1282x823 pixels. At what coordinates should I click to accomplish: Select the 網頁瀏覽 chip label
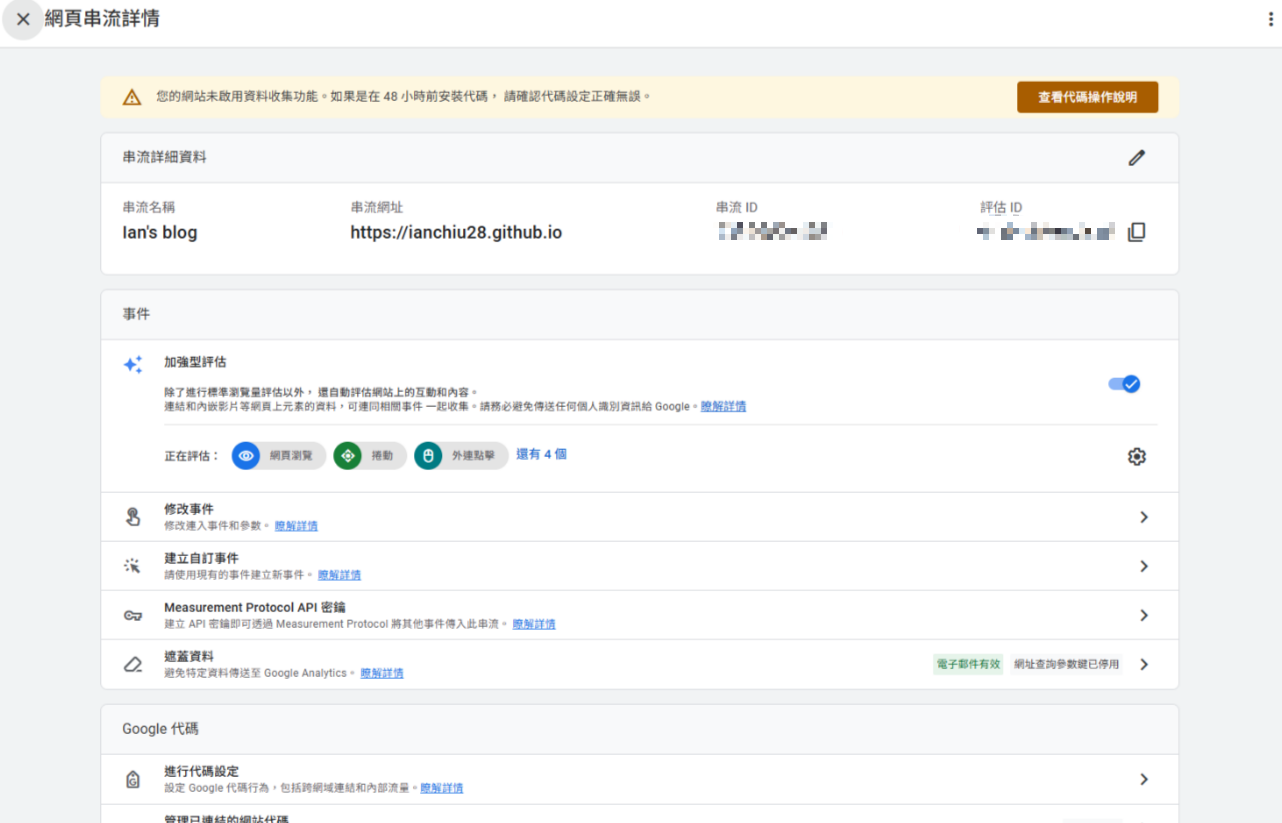[291, 456]
